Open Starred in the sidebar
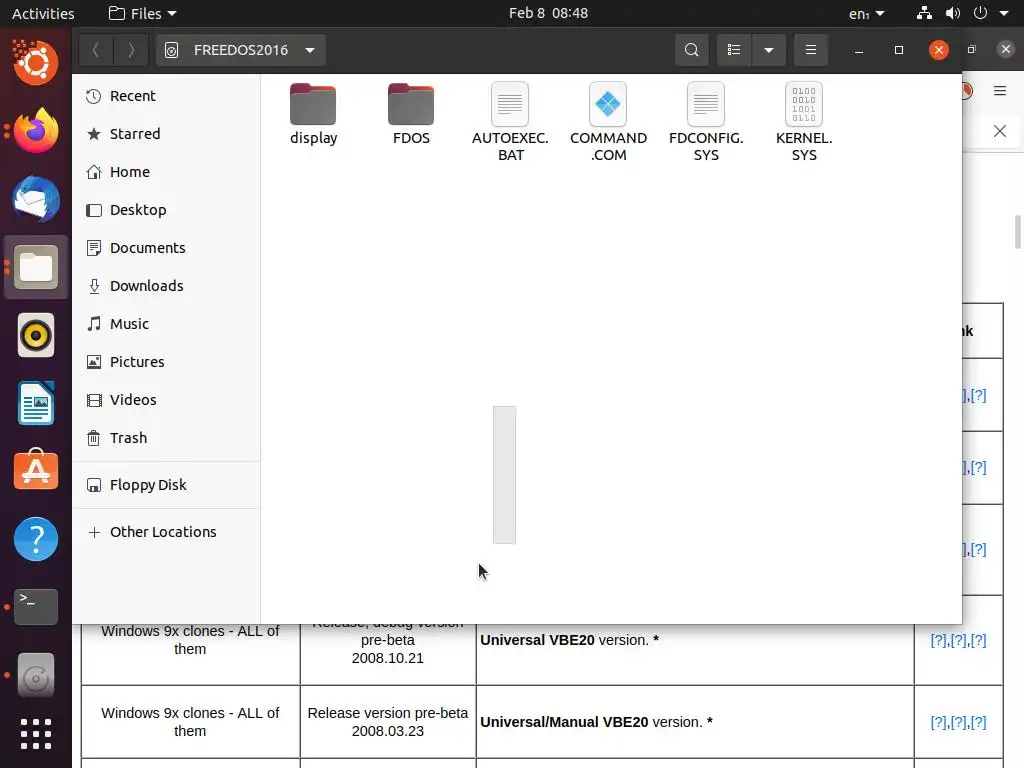This screenshot has width=1024, height=768. (x=167, y=134)
